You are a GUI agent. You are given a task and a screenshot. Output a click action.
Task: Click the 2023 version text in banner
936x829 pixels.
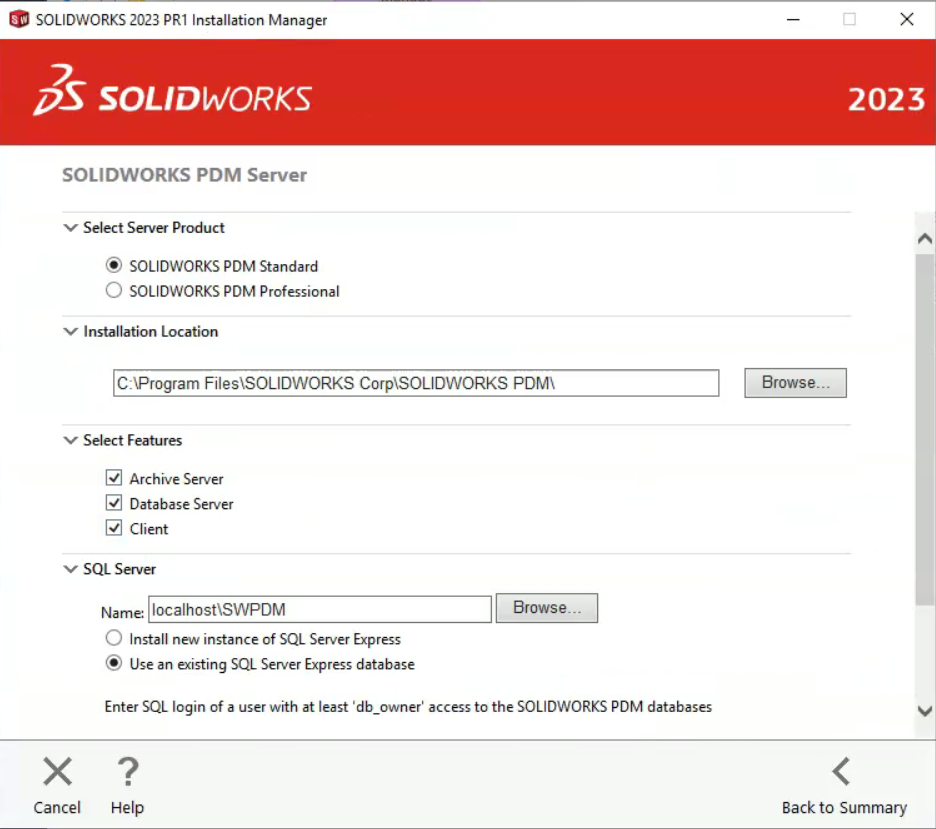click(x=886, y=99)
